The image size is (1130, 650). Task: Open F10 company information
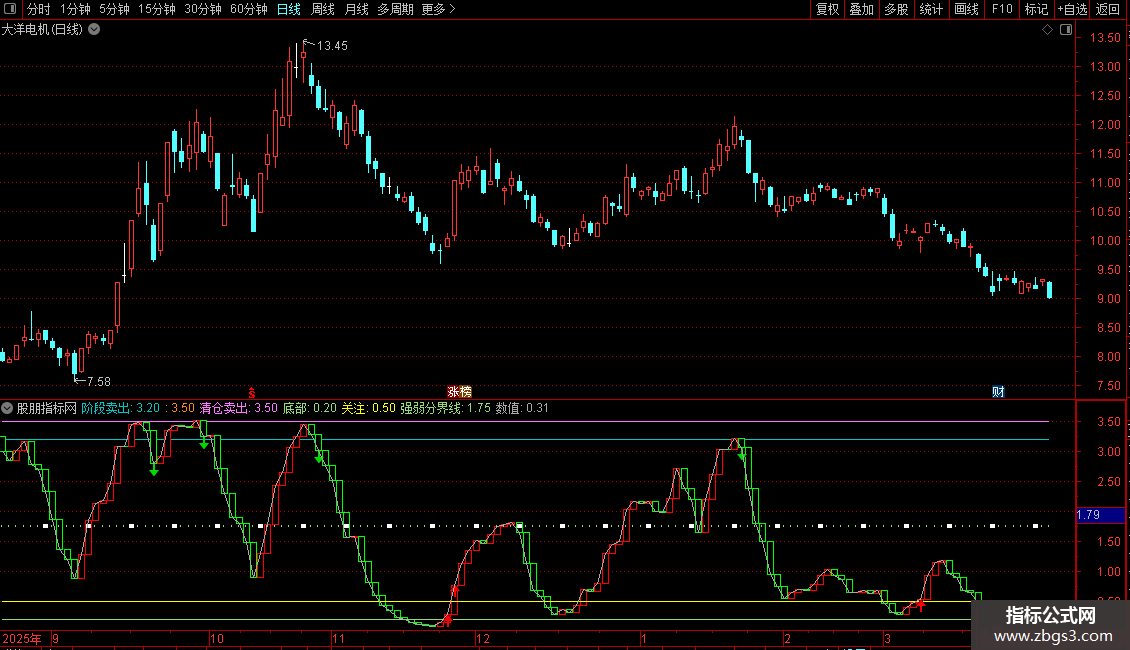pos(1001,9)
